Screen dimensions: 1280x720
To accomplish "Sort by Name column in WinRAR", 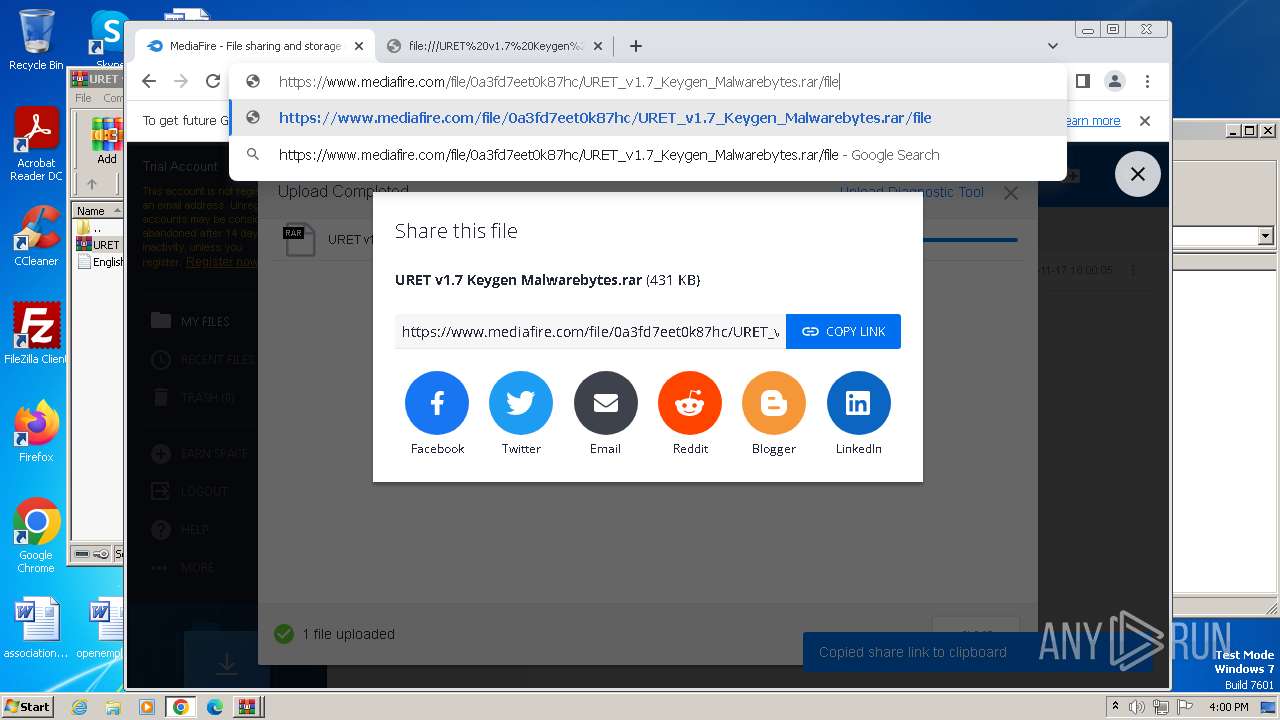I will (97, 211).
